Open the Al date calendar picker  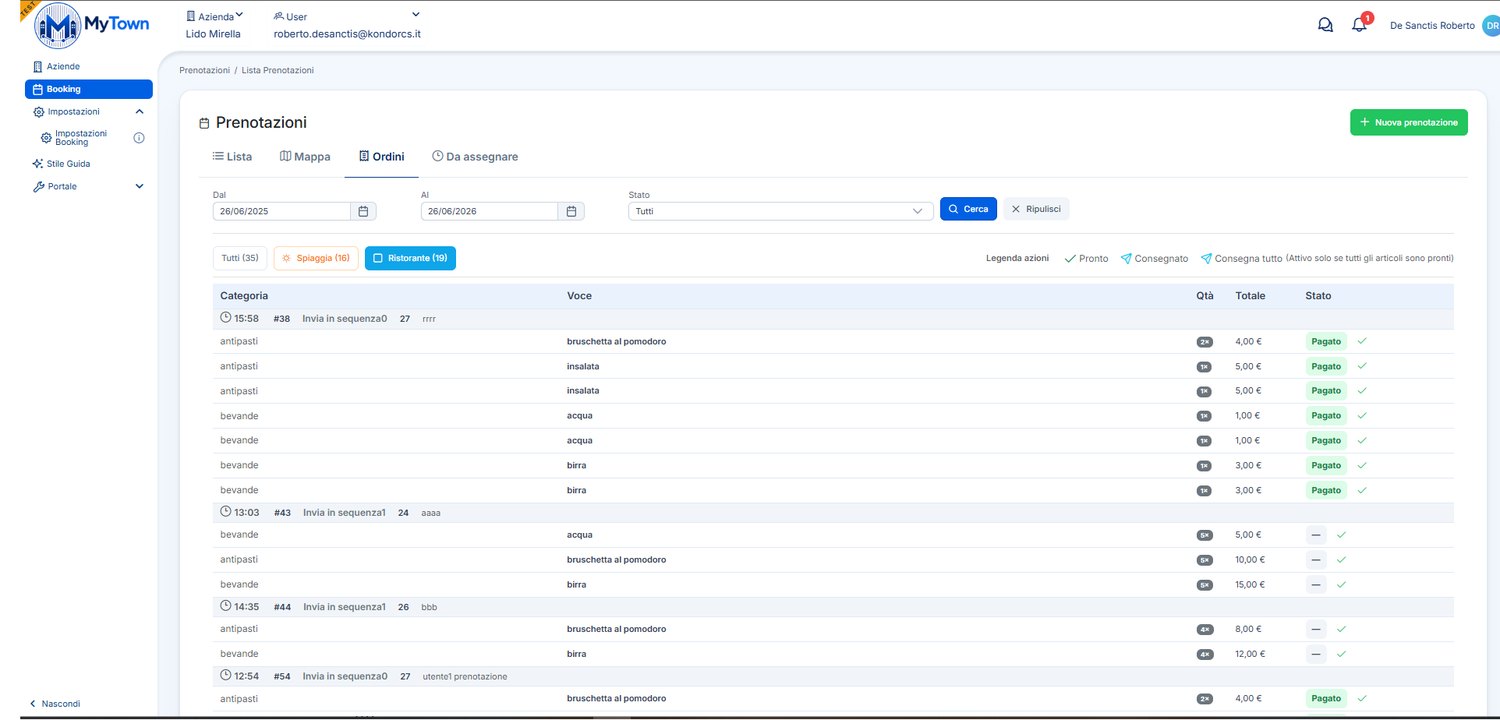point(572,211)
